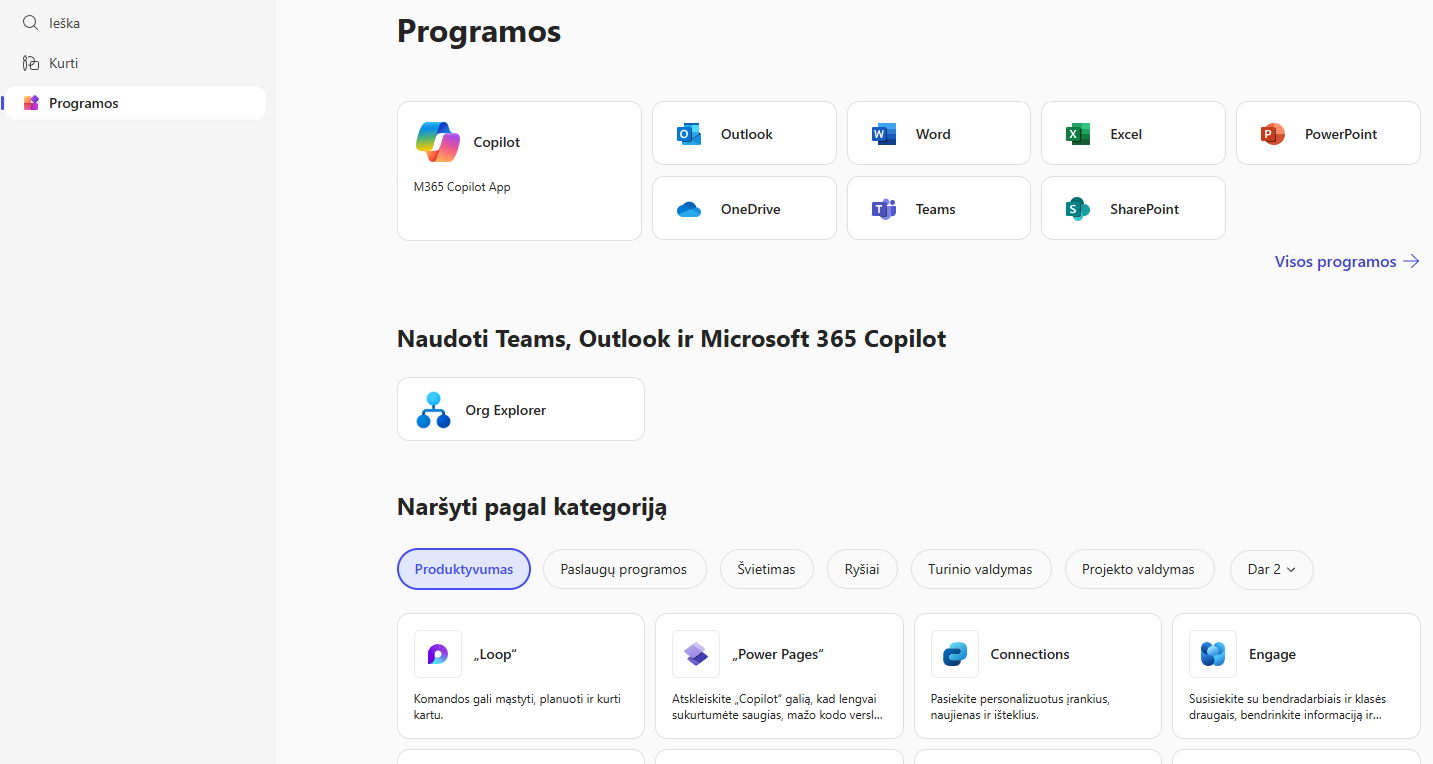Screen dimensions: 1433x764
Task: Switch to Paslaugų programos category
Action: 624,569
